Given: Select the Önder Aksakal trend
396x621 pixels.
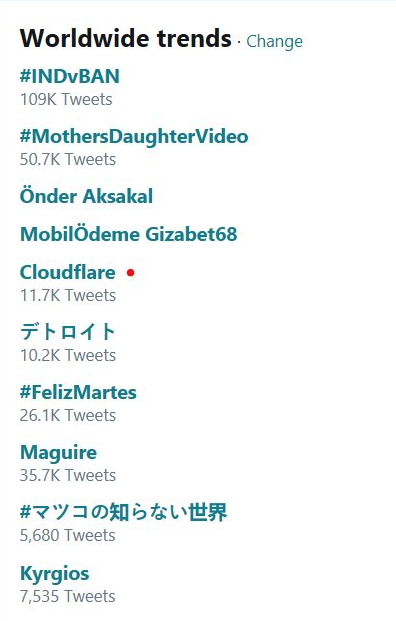Looking at the screenshot, I should (86, 196).
